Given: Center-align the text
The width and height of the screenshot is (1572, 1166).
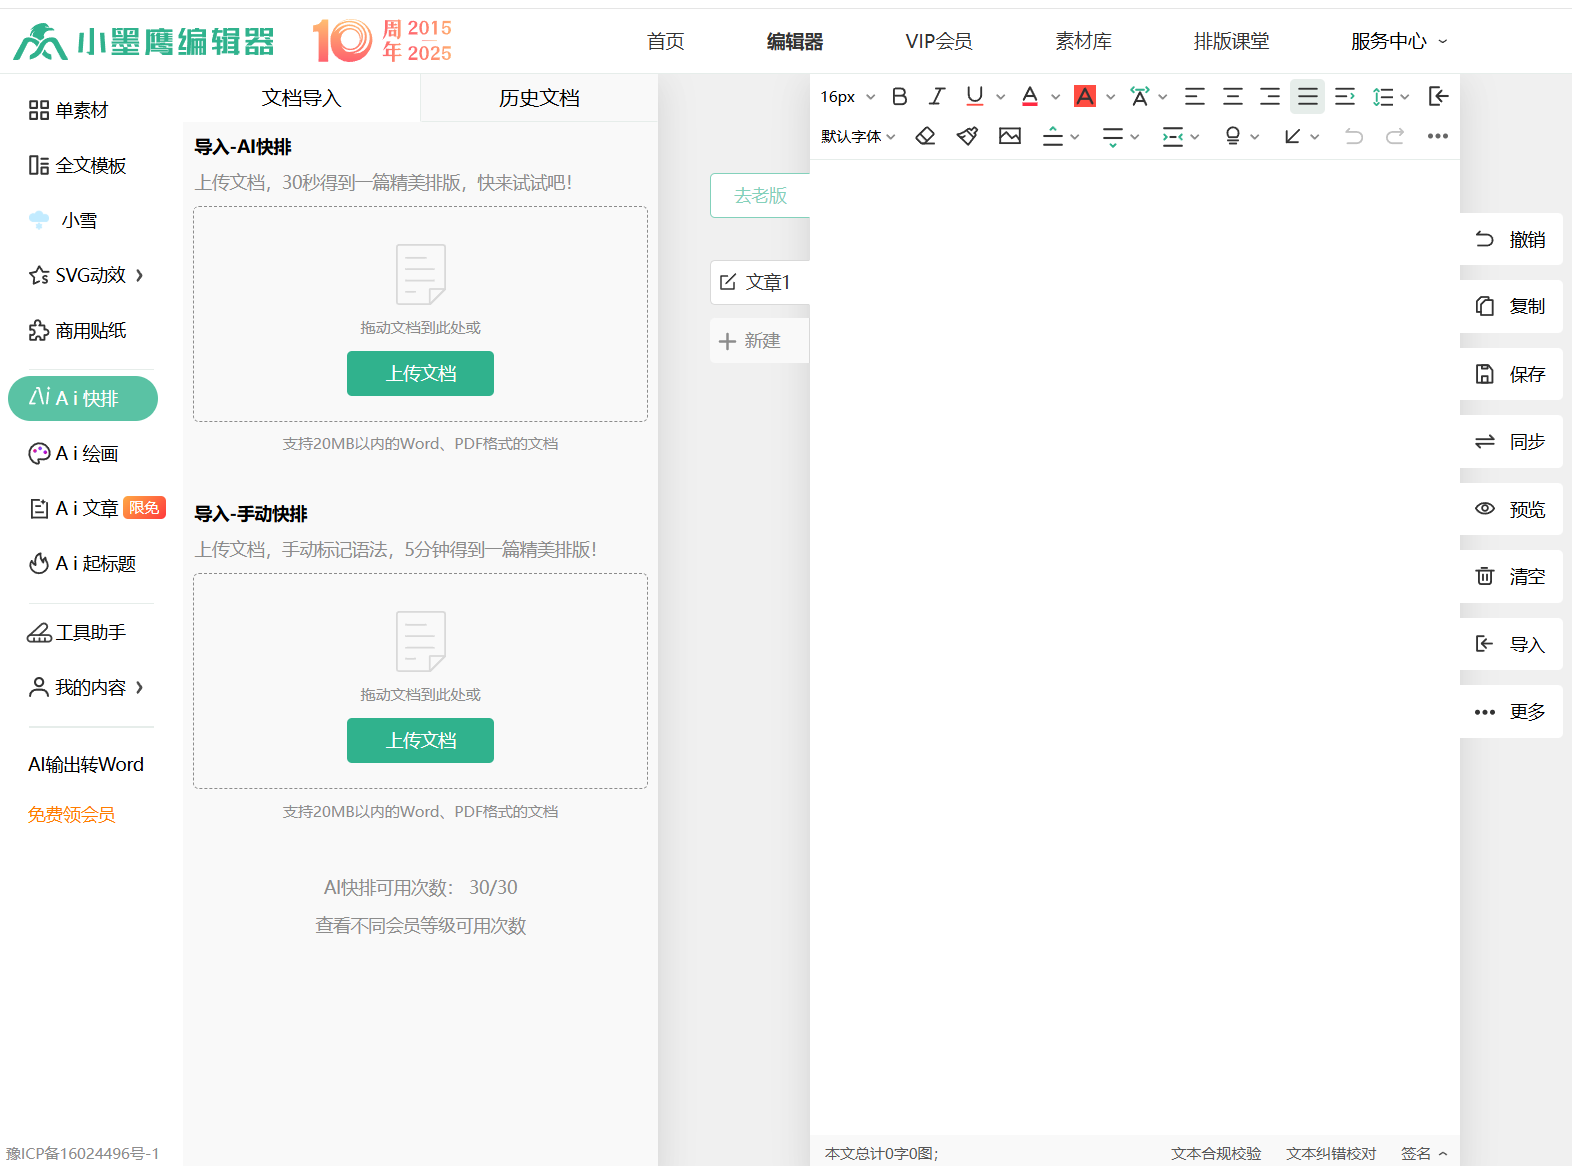Looking at the screenshot, I should 1232,96.
